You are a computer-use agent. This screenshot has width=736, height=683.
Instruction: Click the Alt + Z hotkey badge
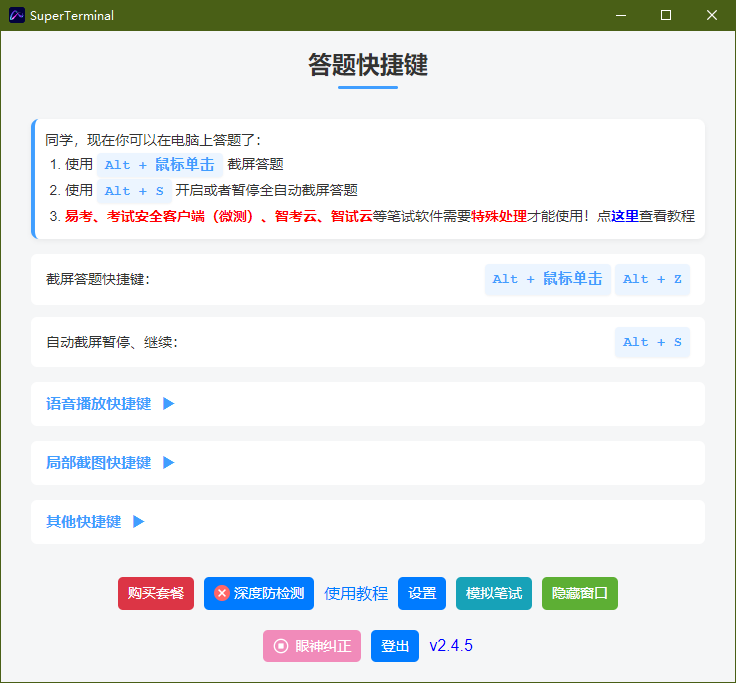pyautogui.click(x=652, y=279)
